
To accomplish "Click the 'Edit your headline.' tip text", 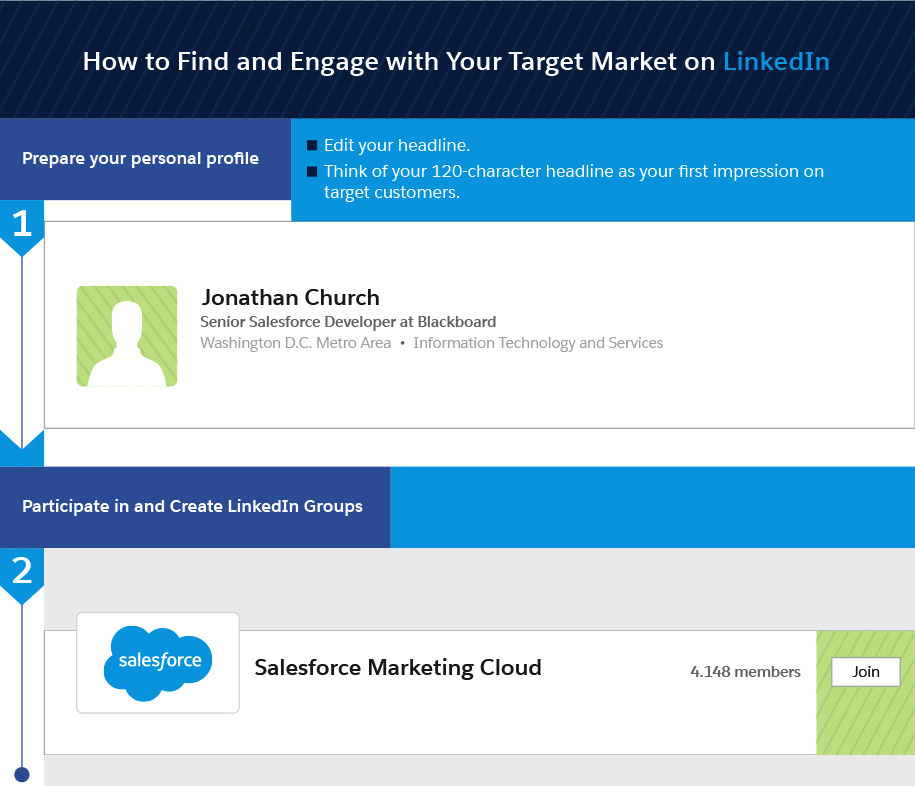I will point(397,145).
